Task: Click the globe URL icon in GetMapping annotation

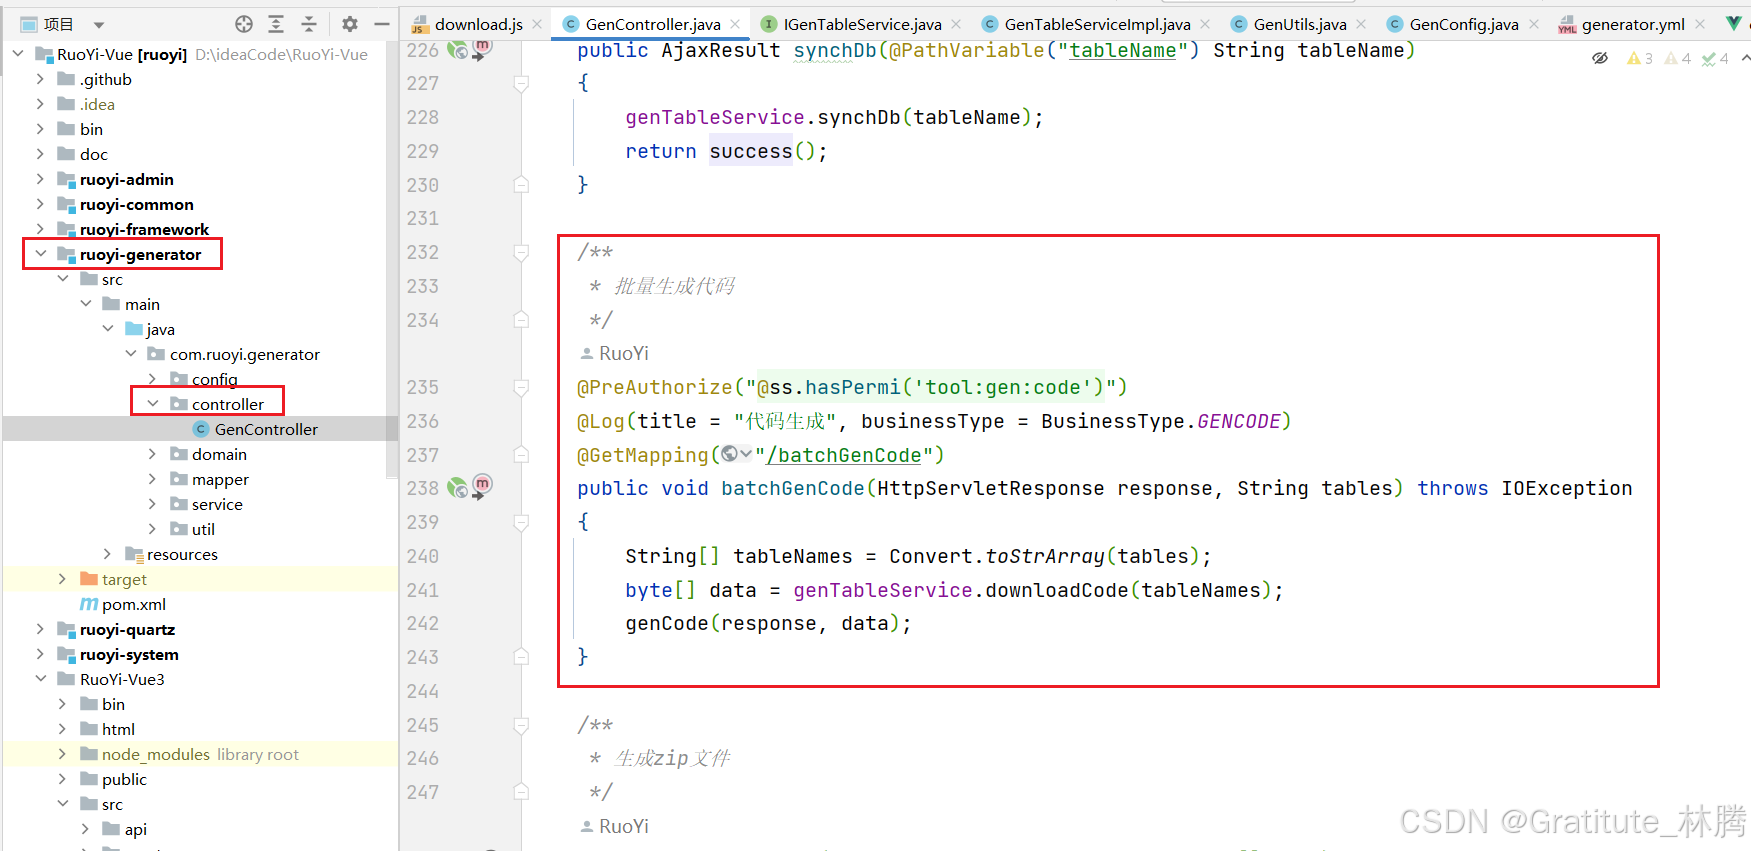Action: coord(729,454)
